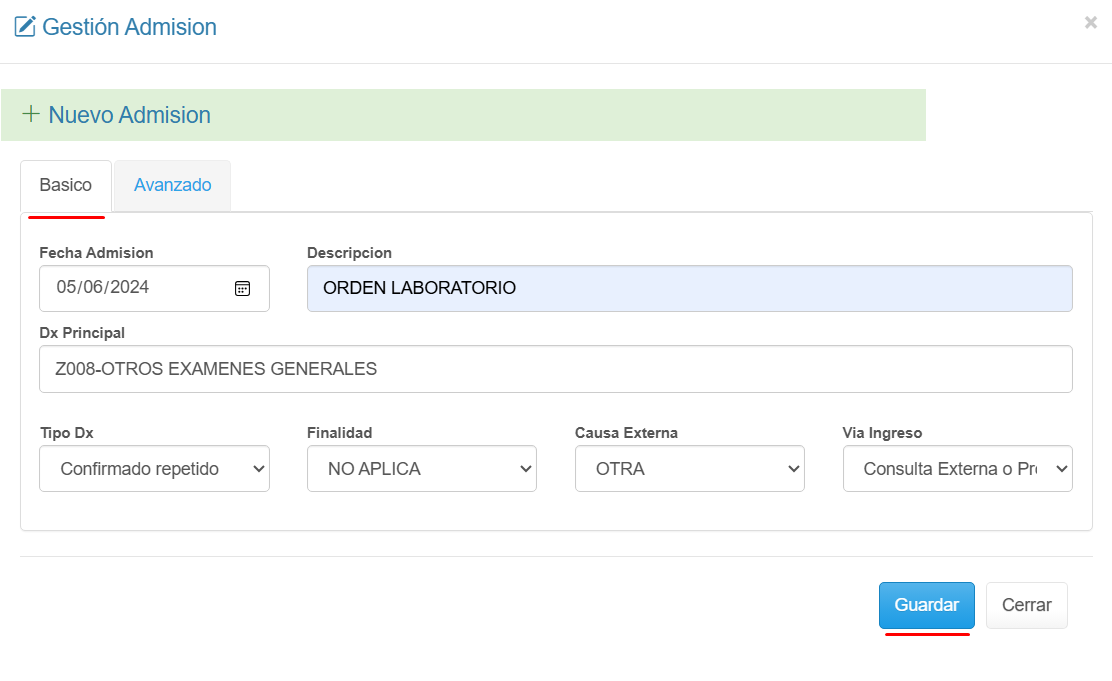This screenshot has width=1112, height=681.
Task: Select the day segment of Fecha Admision
Action: pos(66,288)
